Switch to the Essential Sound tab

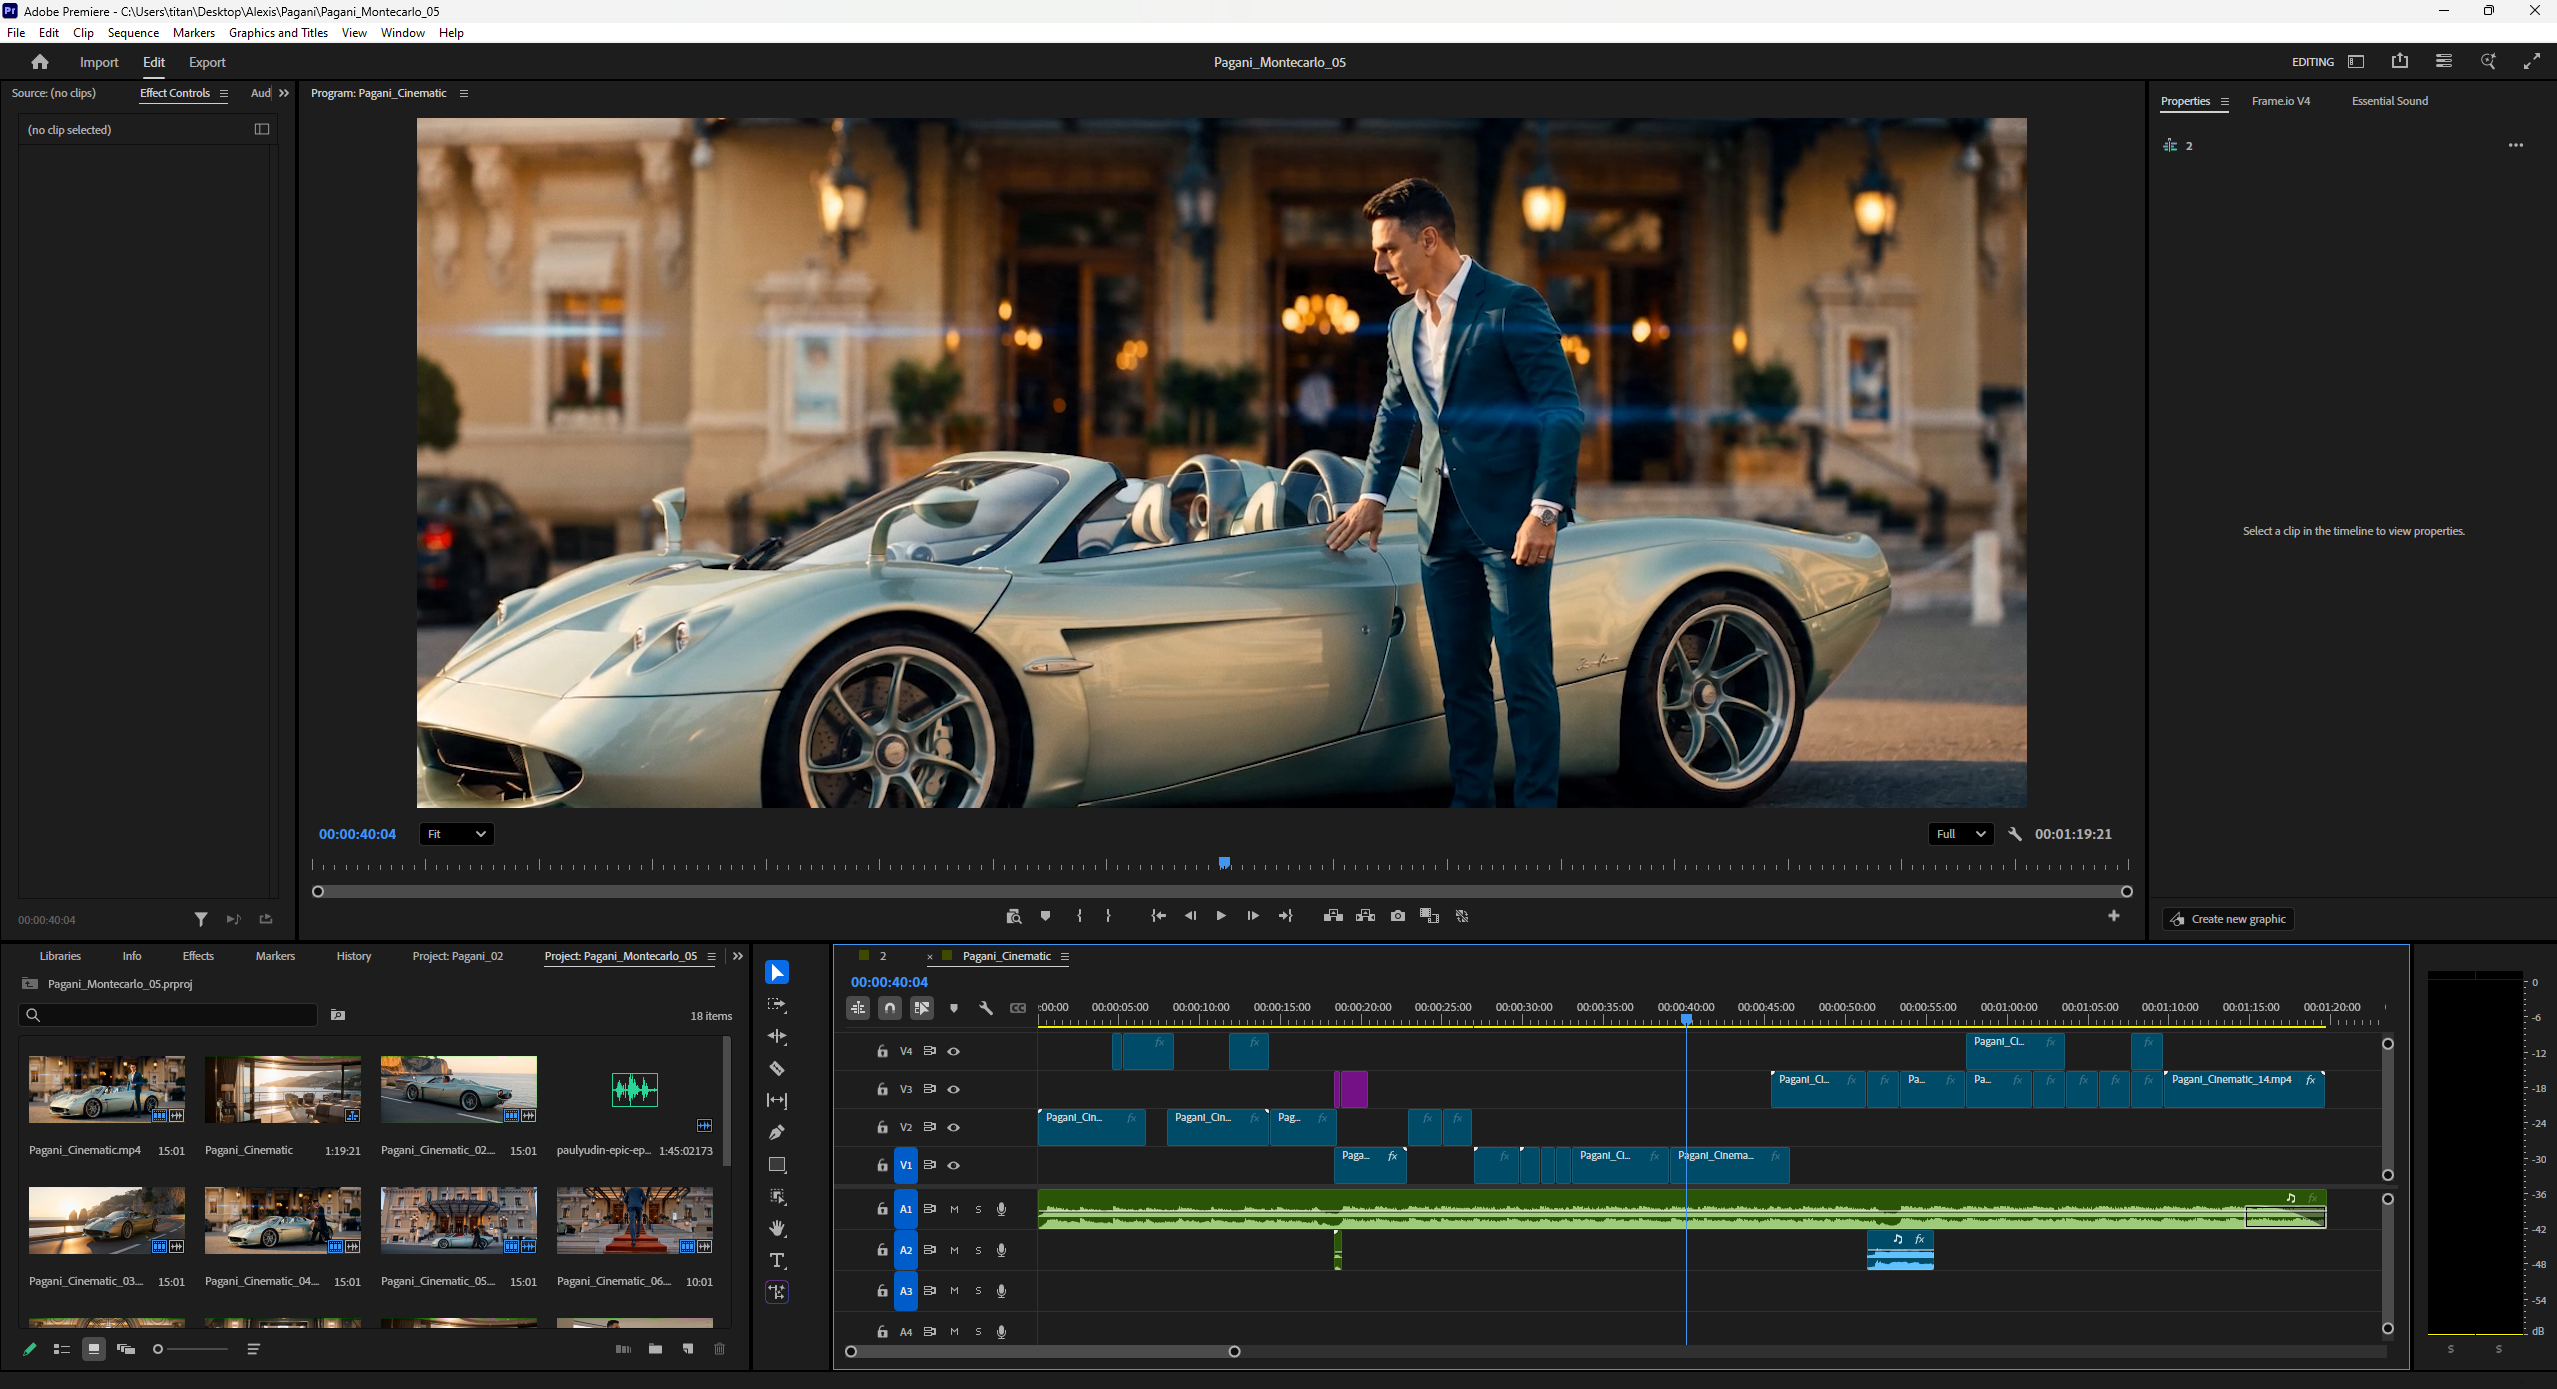pos(2389,101)
